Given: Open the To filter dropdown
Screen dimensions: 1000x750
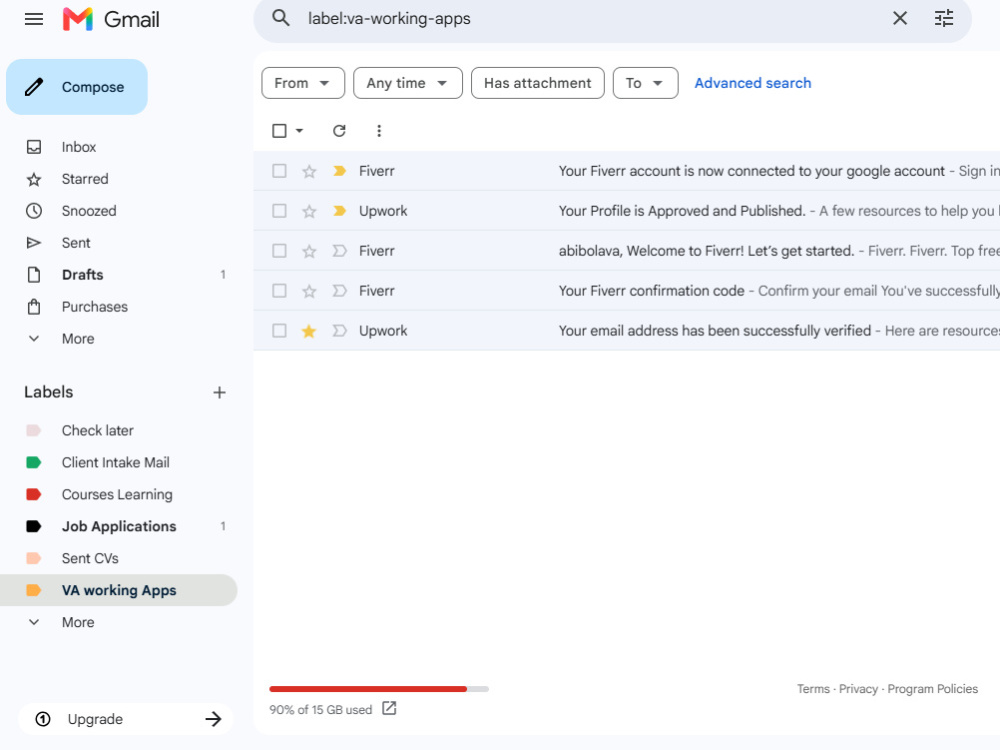Looking at the screenshot, I should coord(645,83).
